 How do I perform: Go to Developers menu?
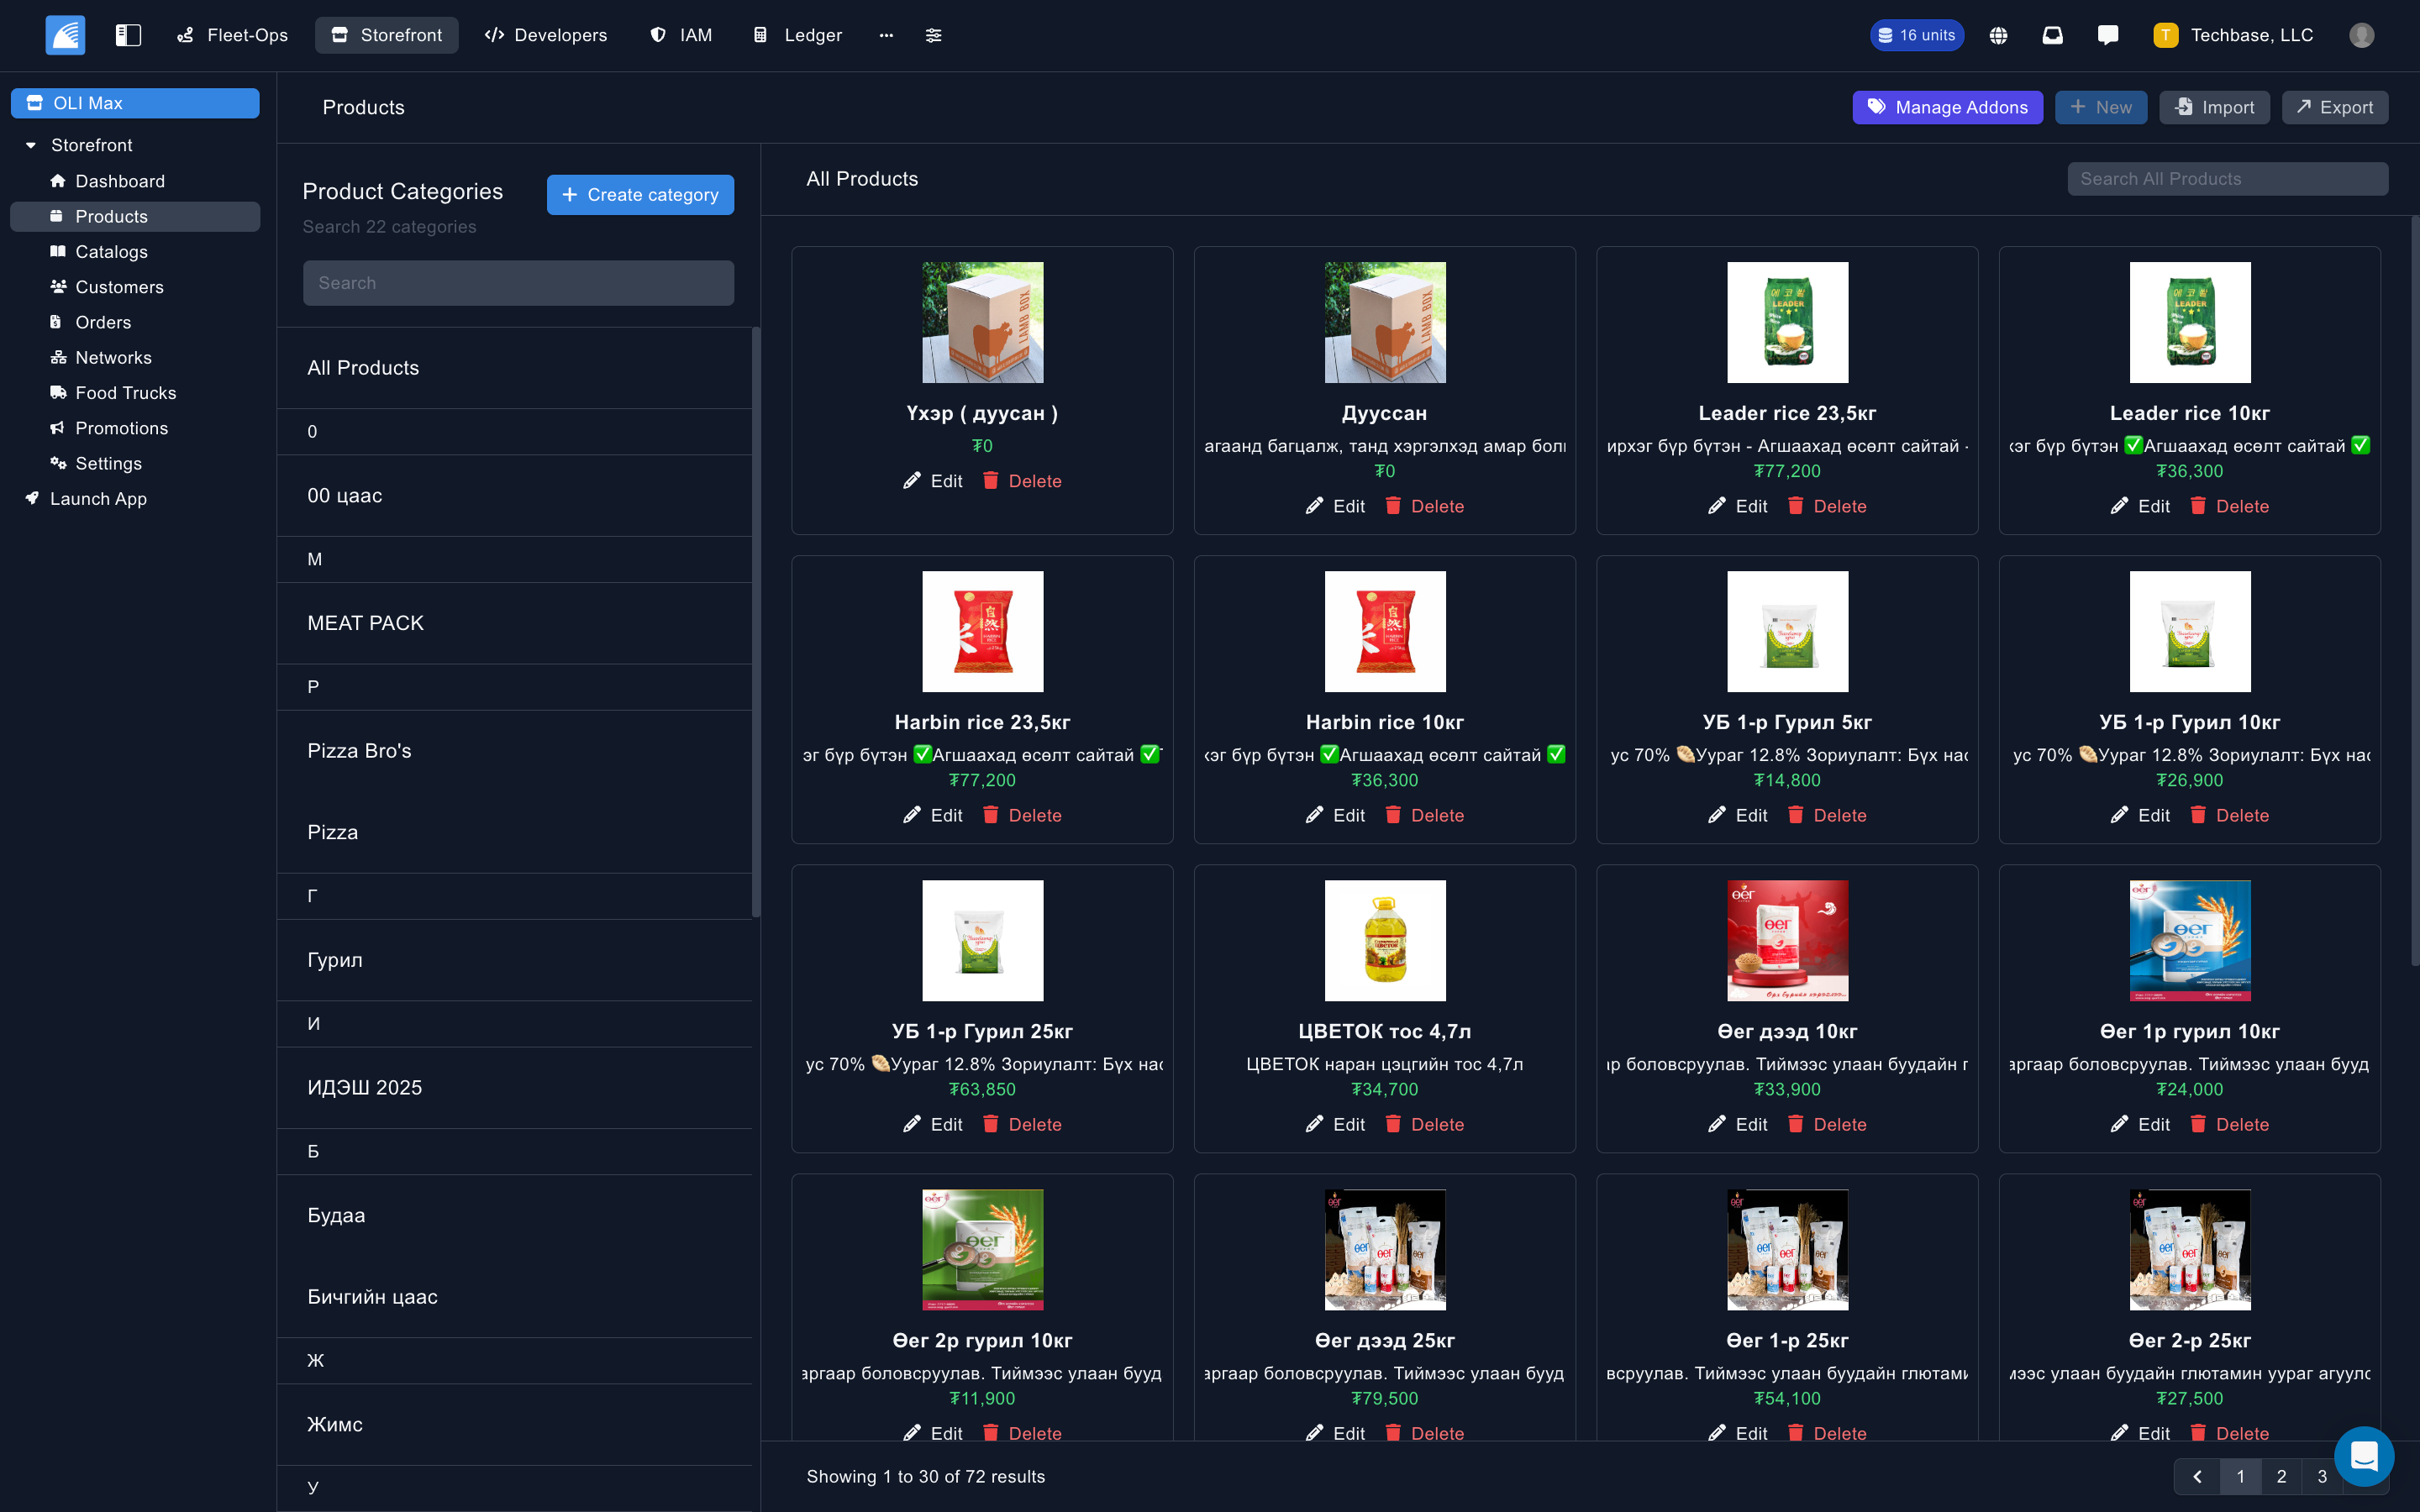[x=546, y=35]
